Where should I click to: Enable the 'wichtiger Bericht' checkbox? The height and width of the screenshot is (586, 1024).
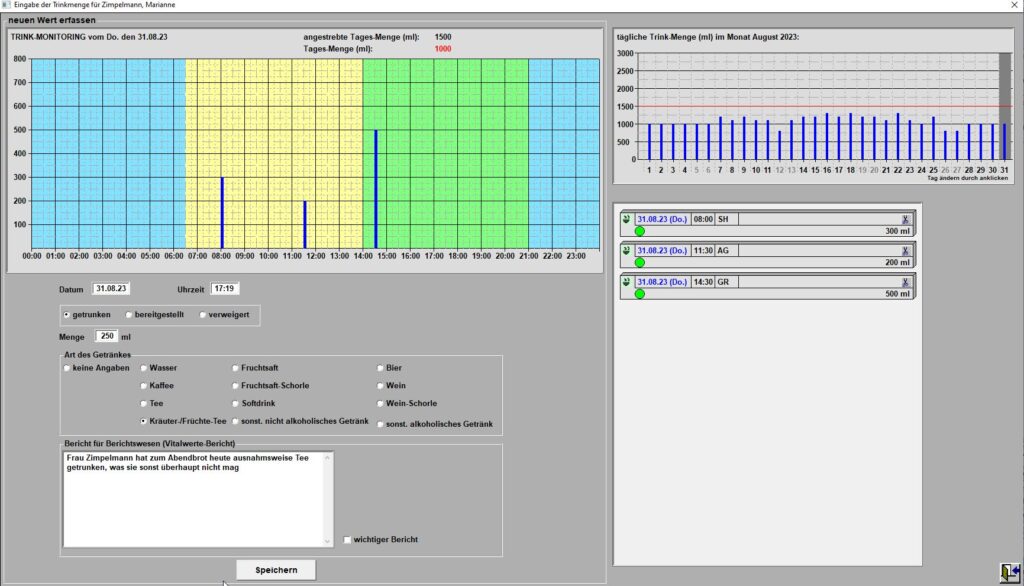click(347, 540)
